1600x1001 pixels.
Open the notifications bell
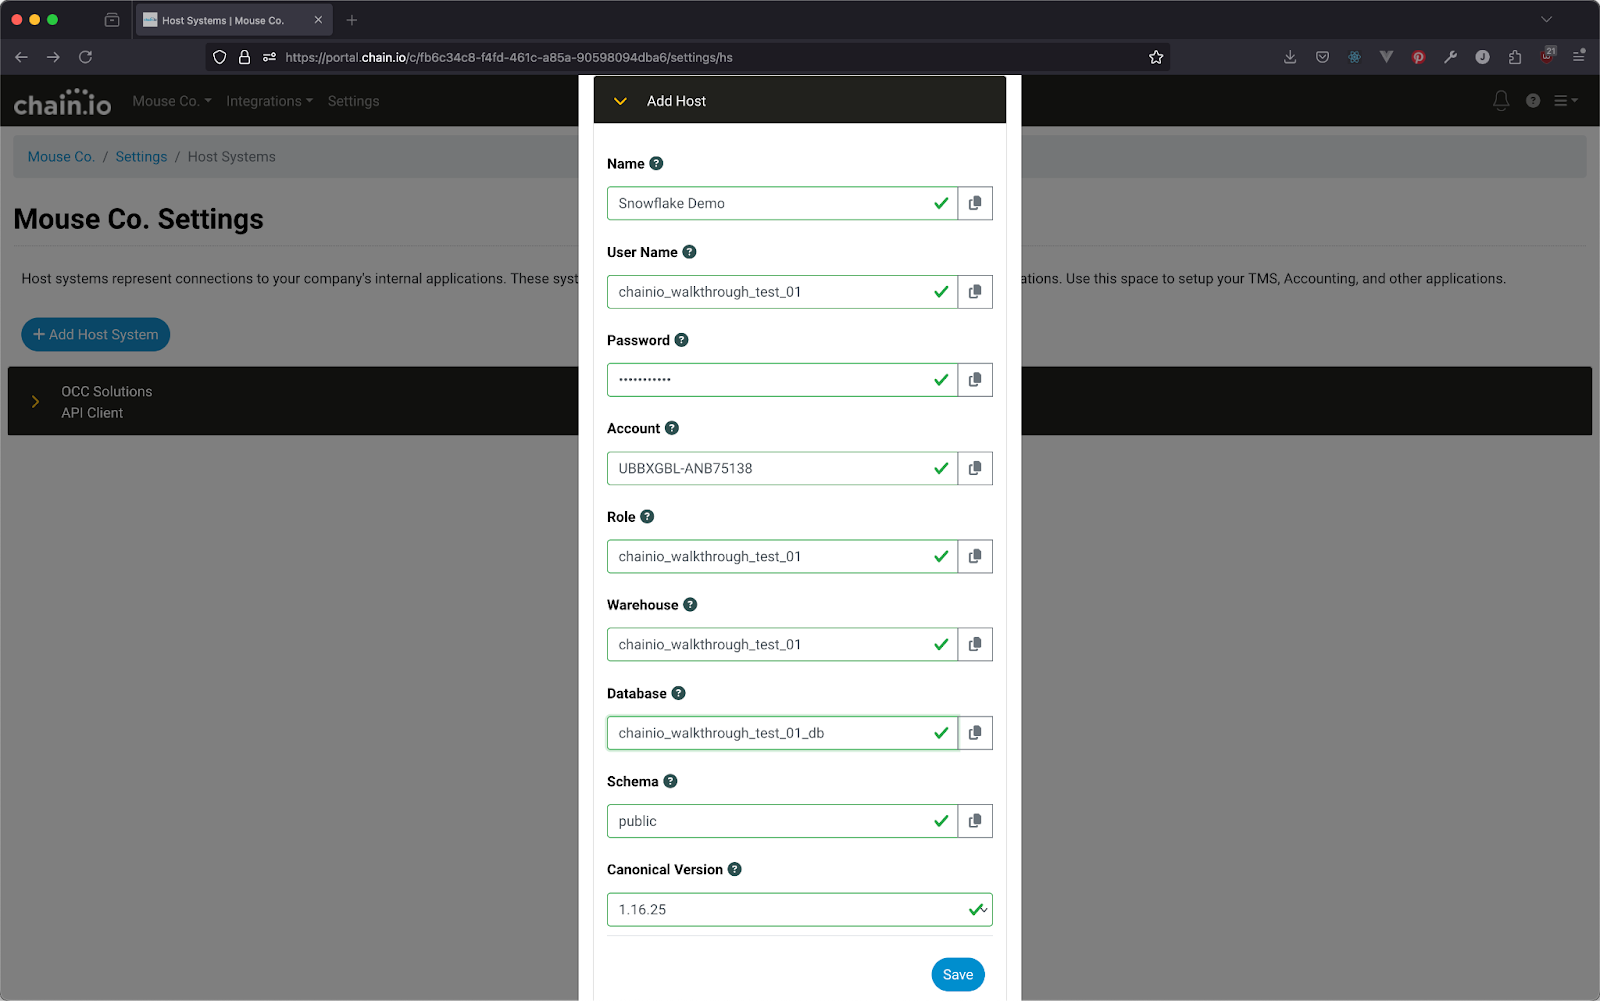[1501, 101]
